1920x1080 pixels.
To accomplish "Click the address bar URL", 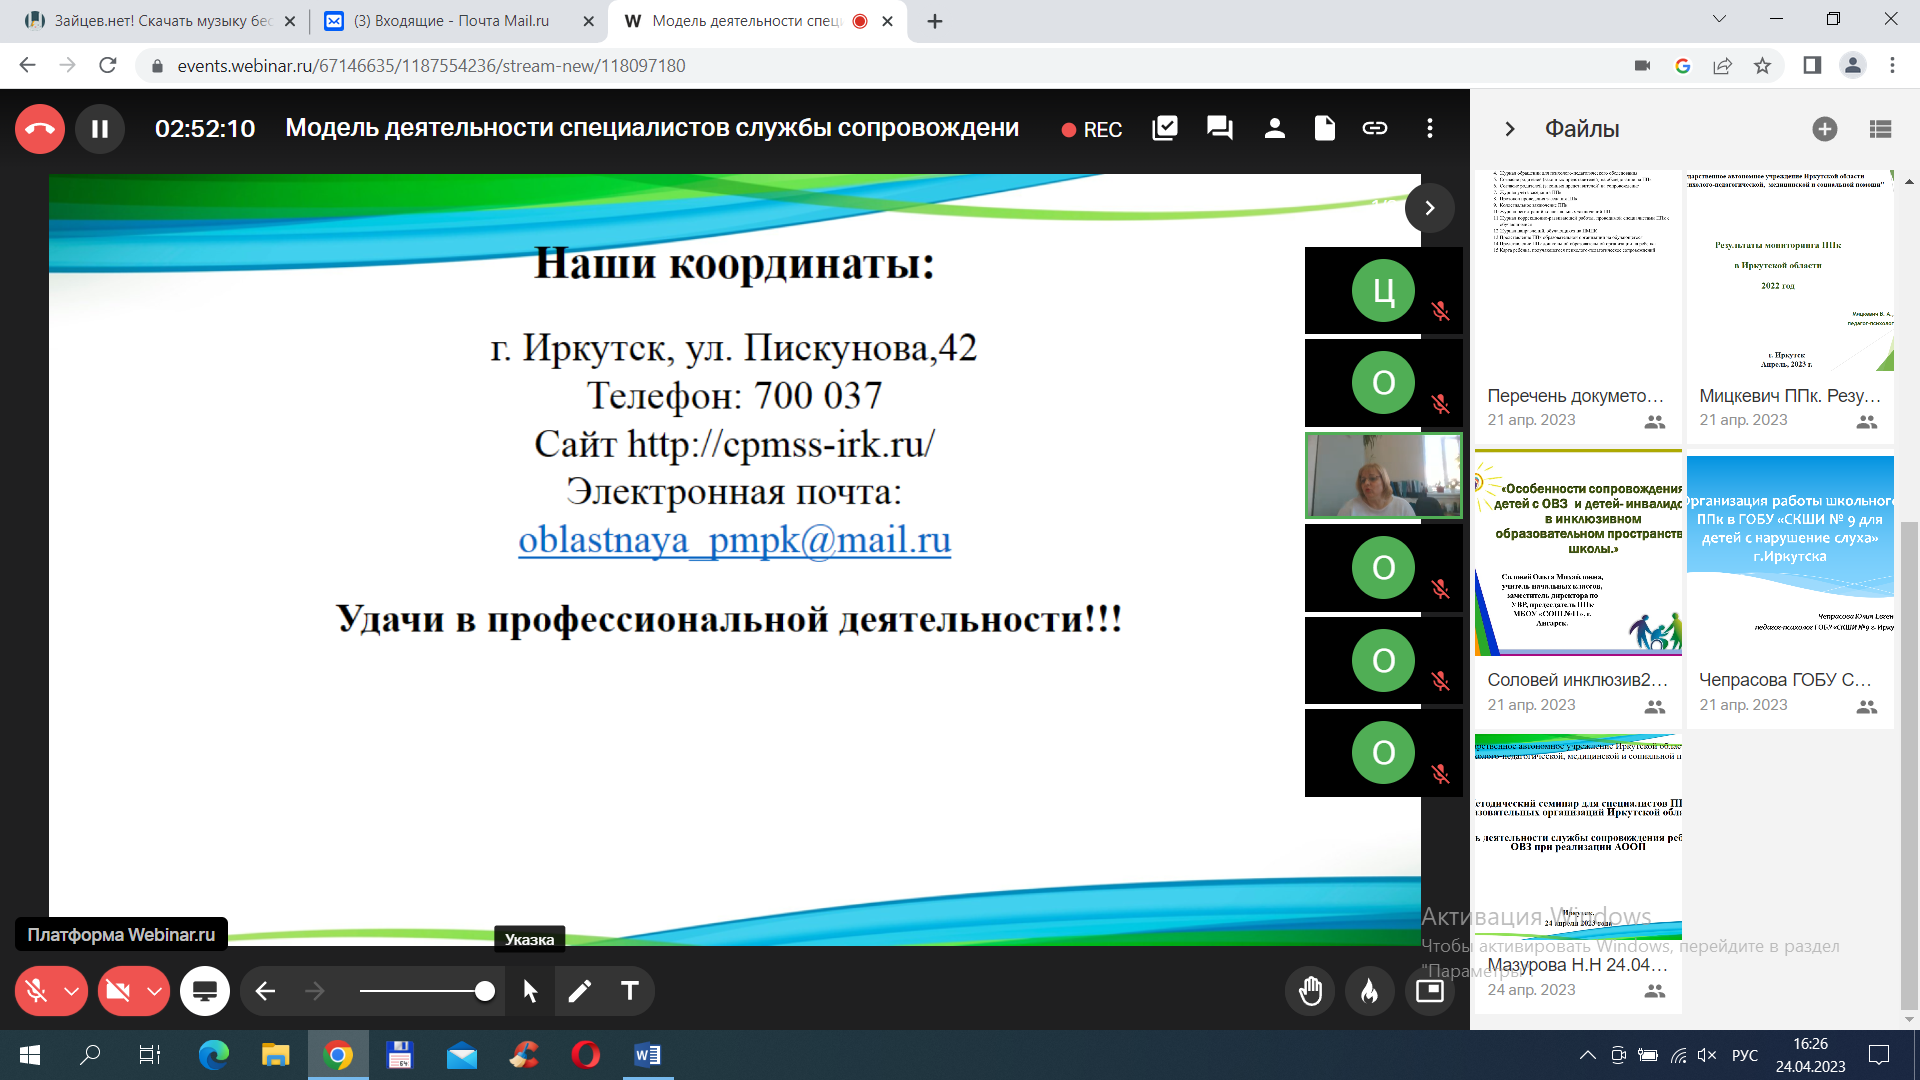I will [431, 66].
